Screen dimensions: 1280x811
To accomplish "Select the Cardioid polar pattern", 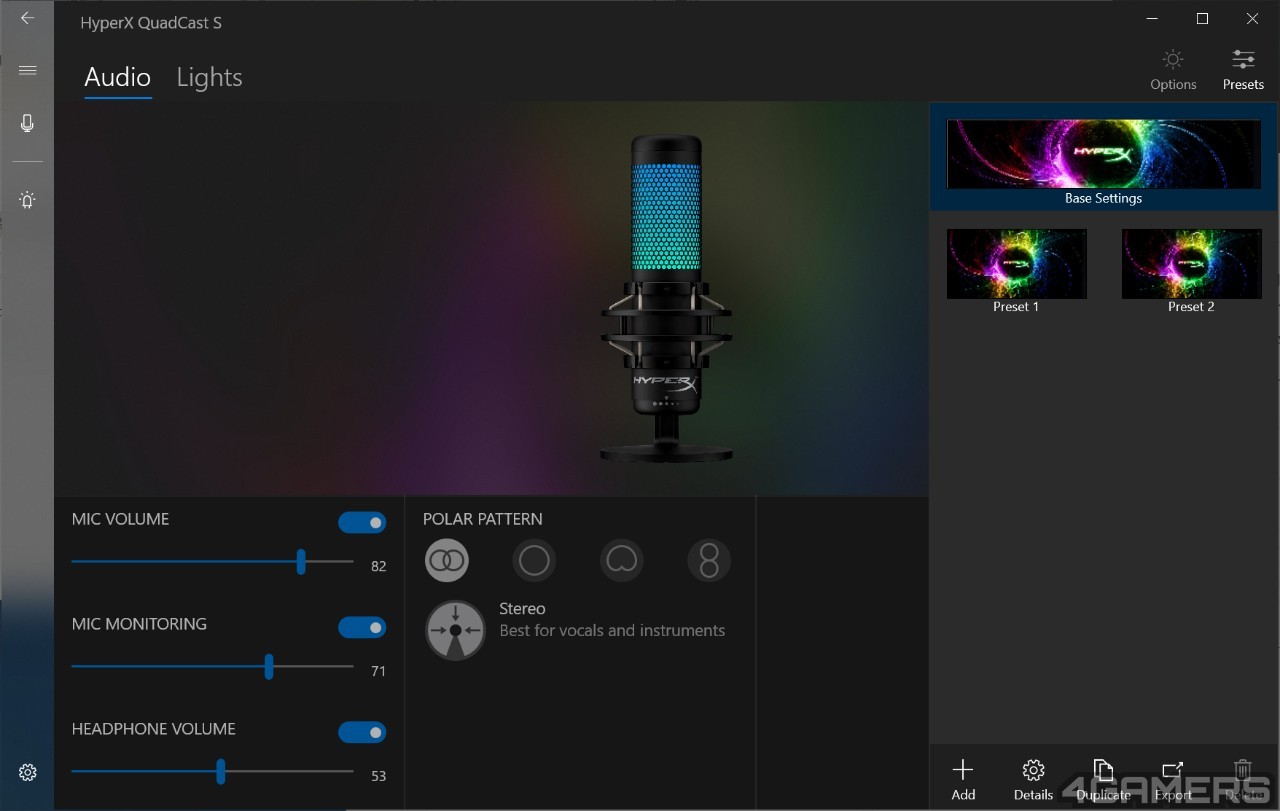I will click(622, 561).
